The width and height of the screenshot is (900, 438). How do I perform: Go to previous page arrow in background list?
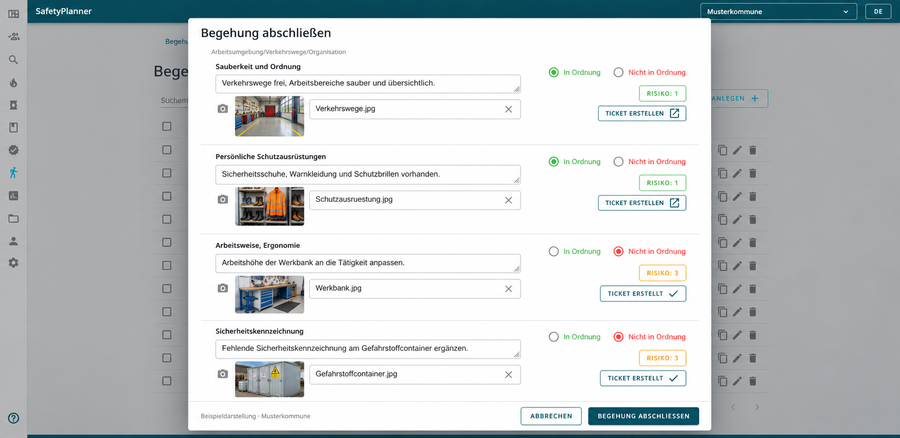point(733,407)
